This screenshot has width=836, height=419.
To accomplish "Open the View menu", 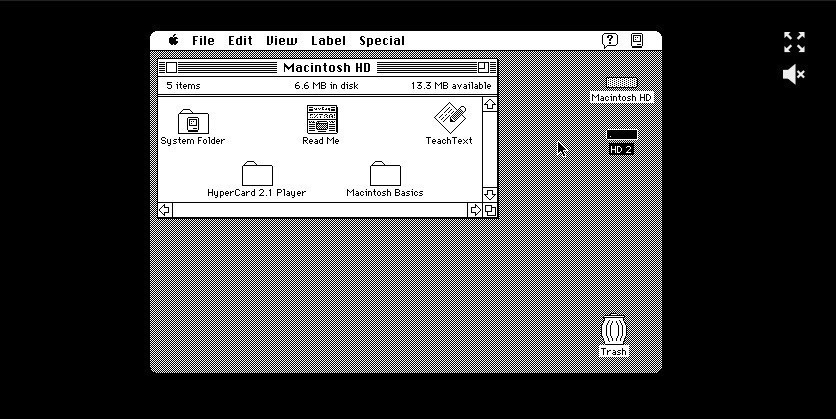I will coord(282,41).
